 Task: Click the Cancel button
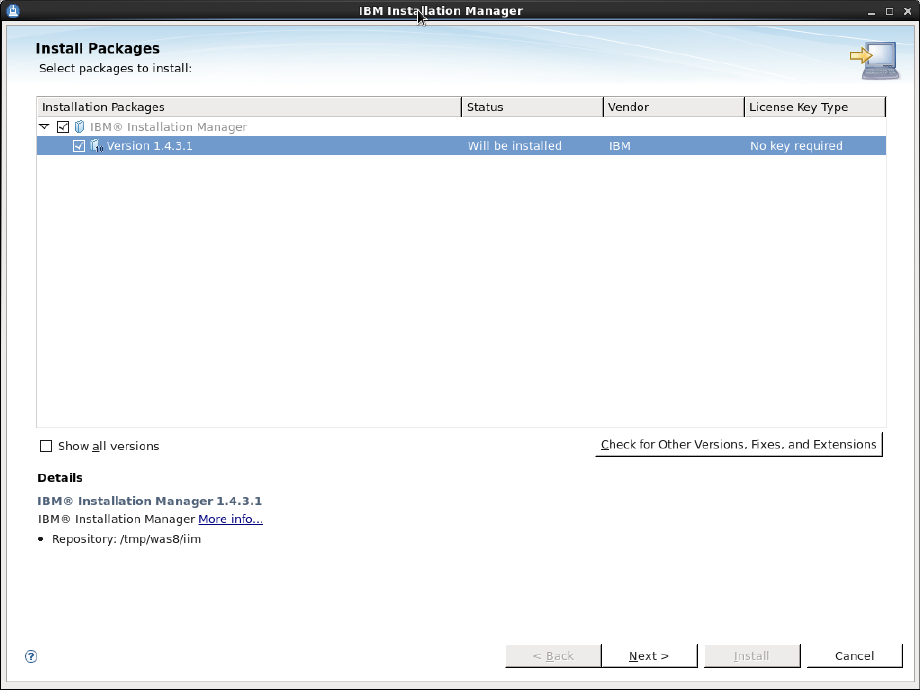pyautogui.click(x=855, y=656)
